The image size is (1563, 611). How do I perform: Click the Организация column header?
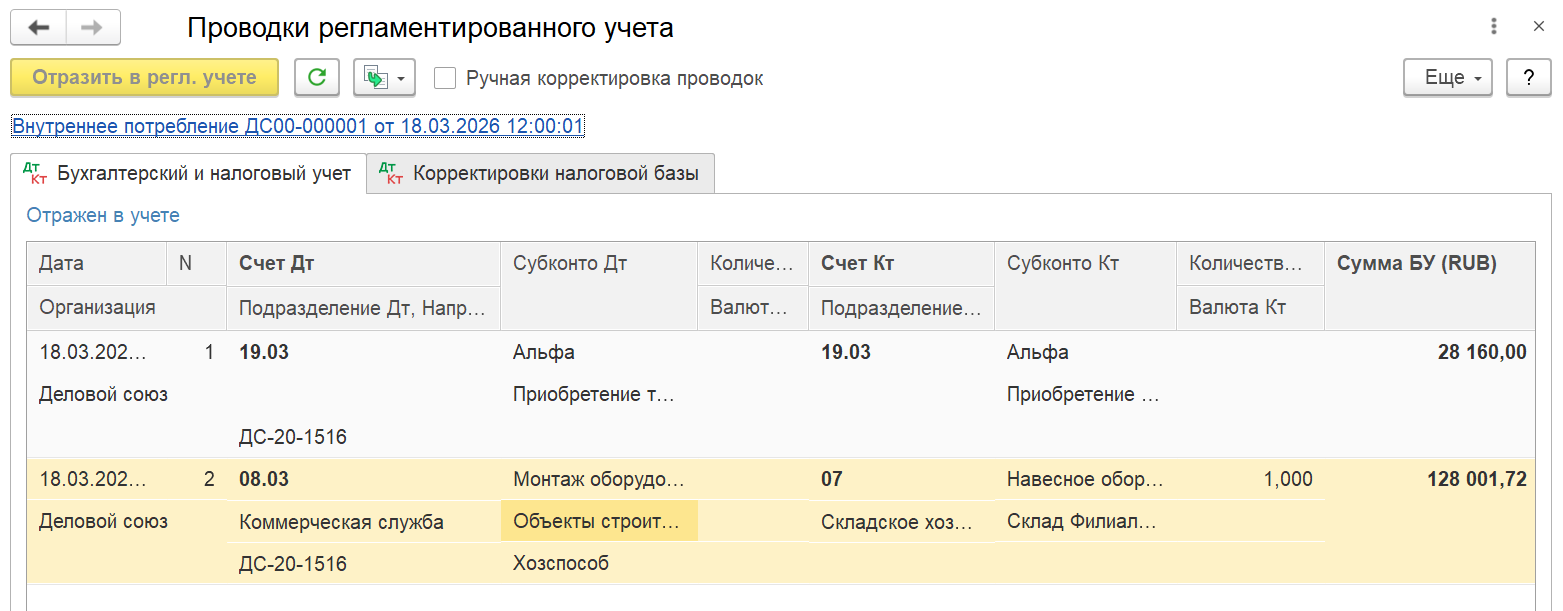(x=126, y=308)
